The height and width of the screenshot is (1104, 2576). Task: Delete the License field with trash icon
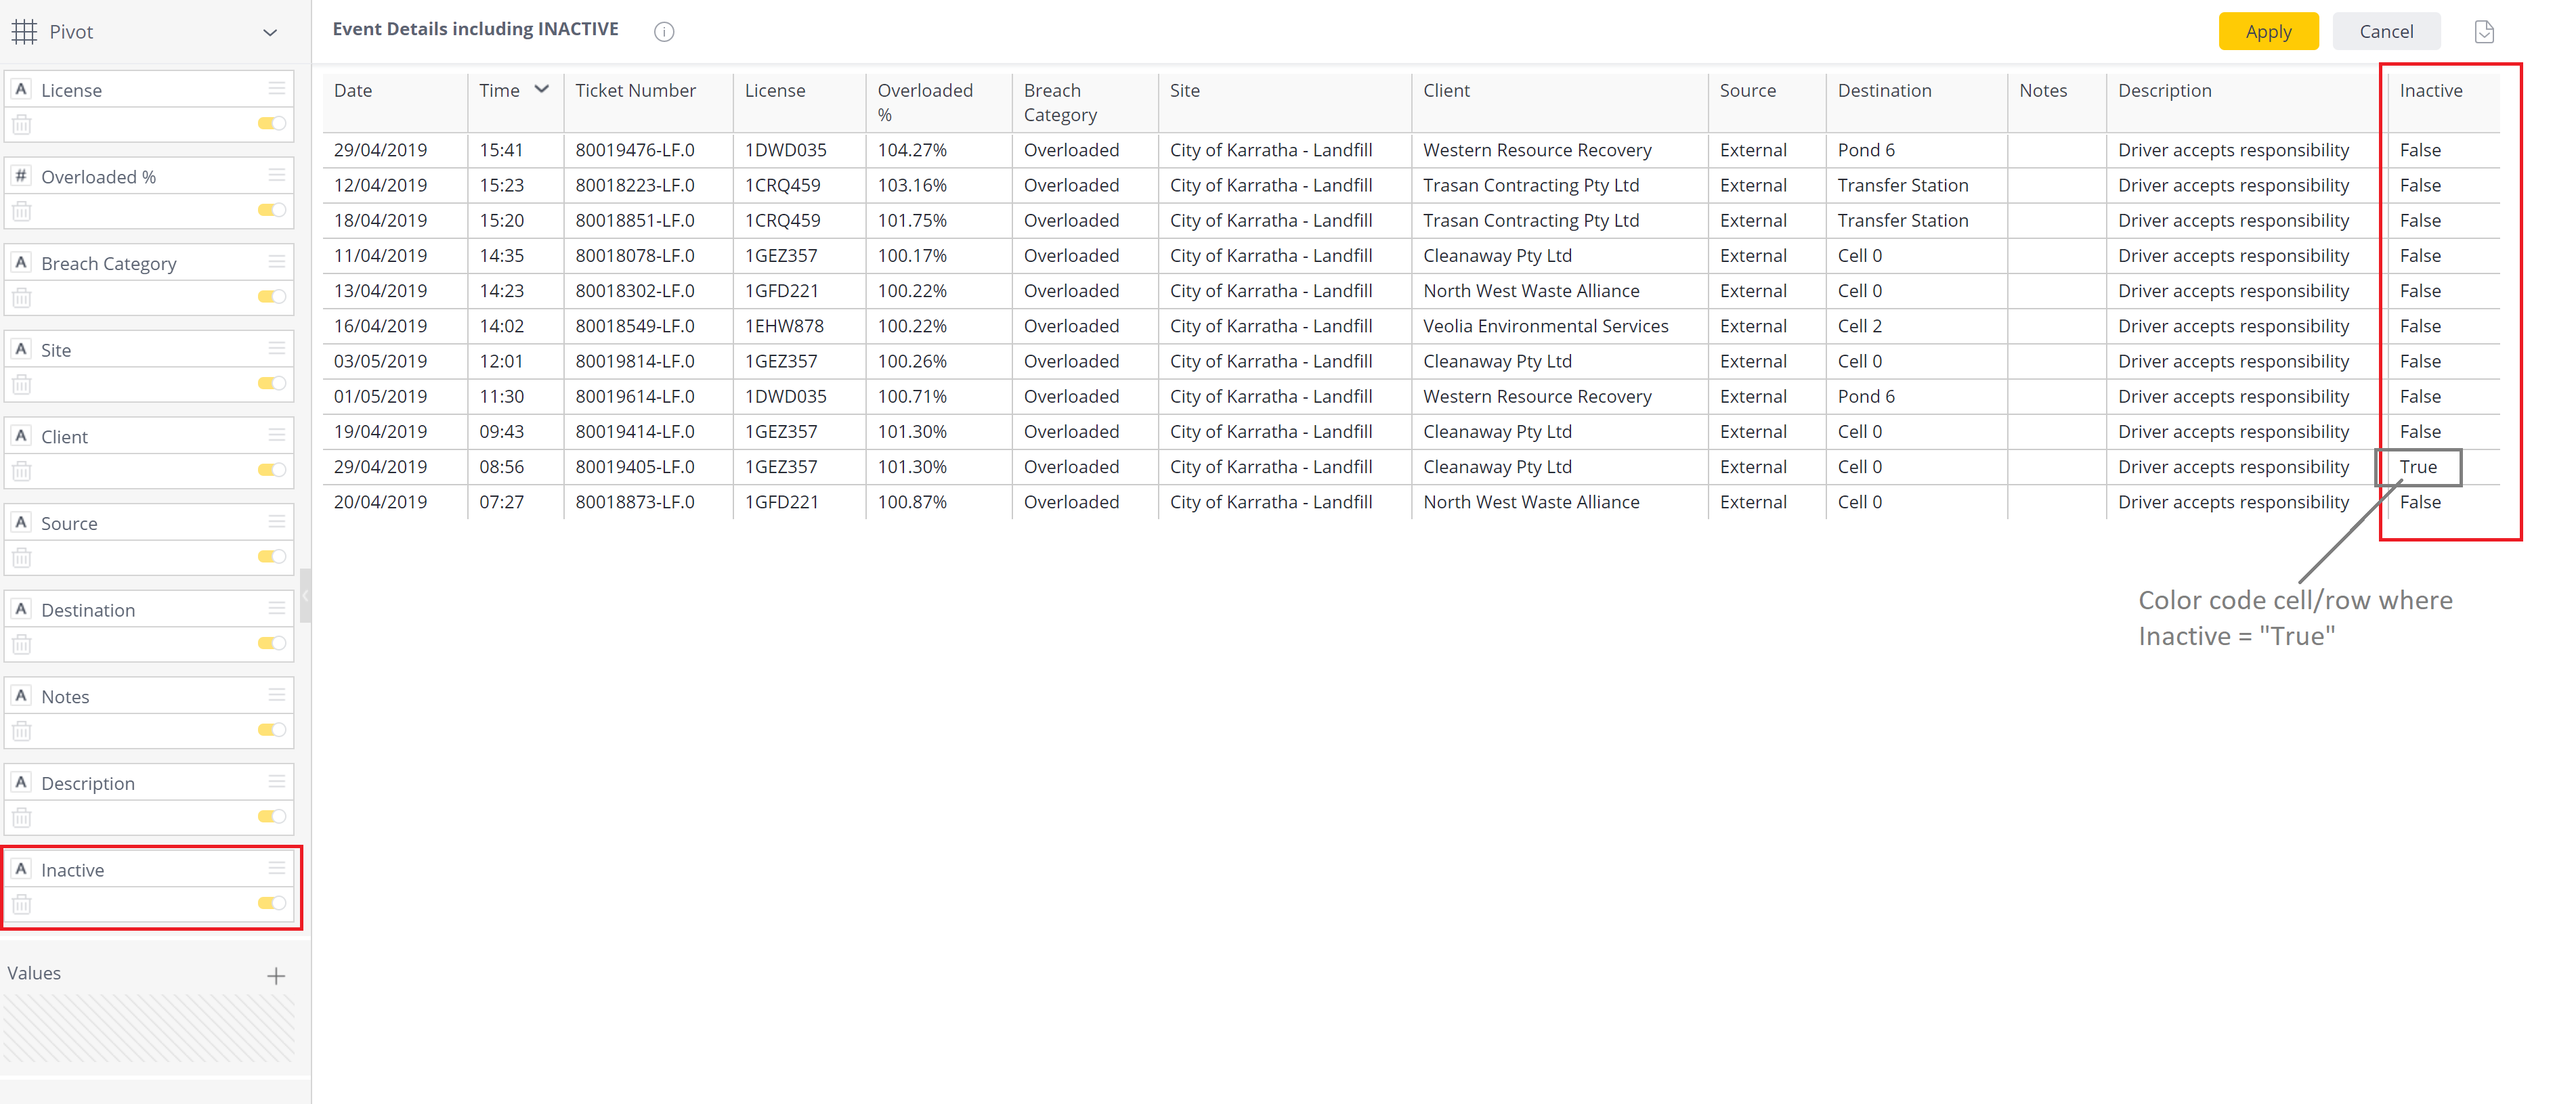click(x=22, y=125)
